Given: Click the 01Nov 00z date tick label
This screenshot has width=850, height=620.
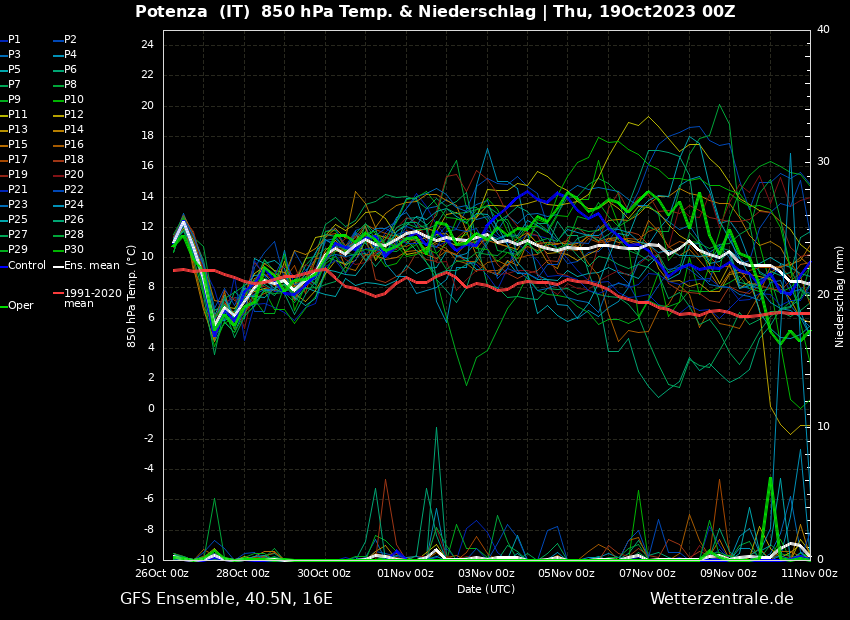Looking at the screenshot, I should [405, 574].
